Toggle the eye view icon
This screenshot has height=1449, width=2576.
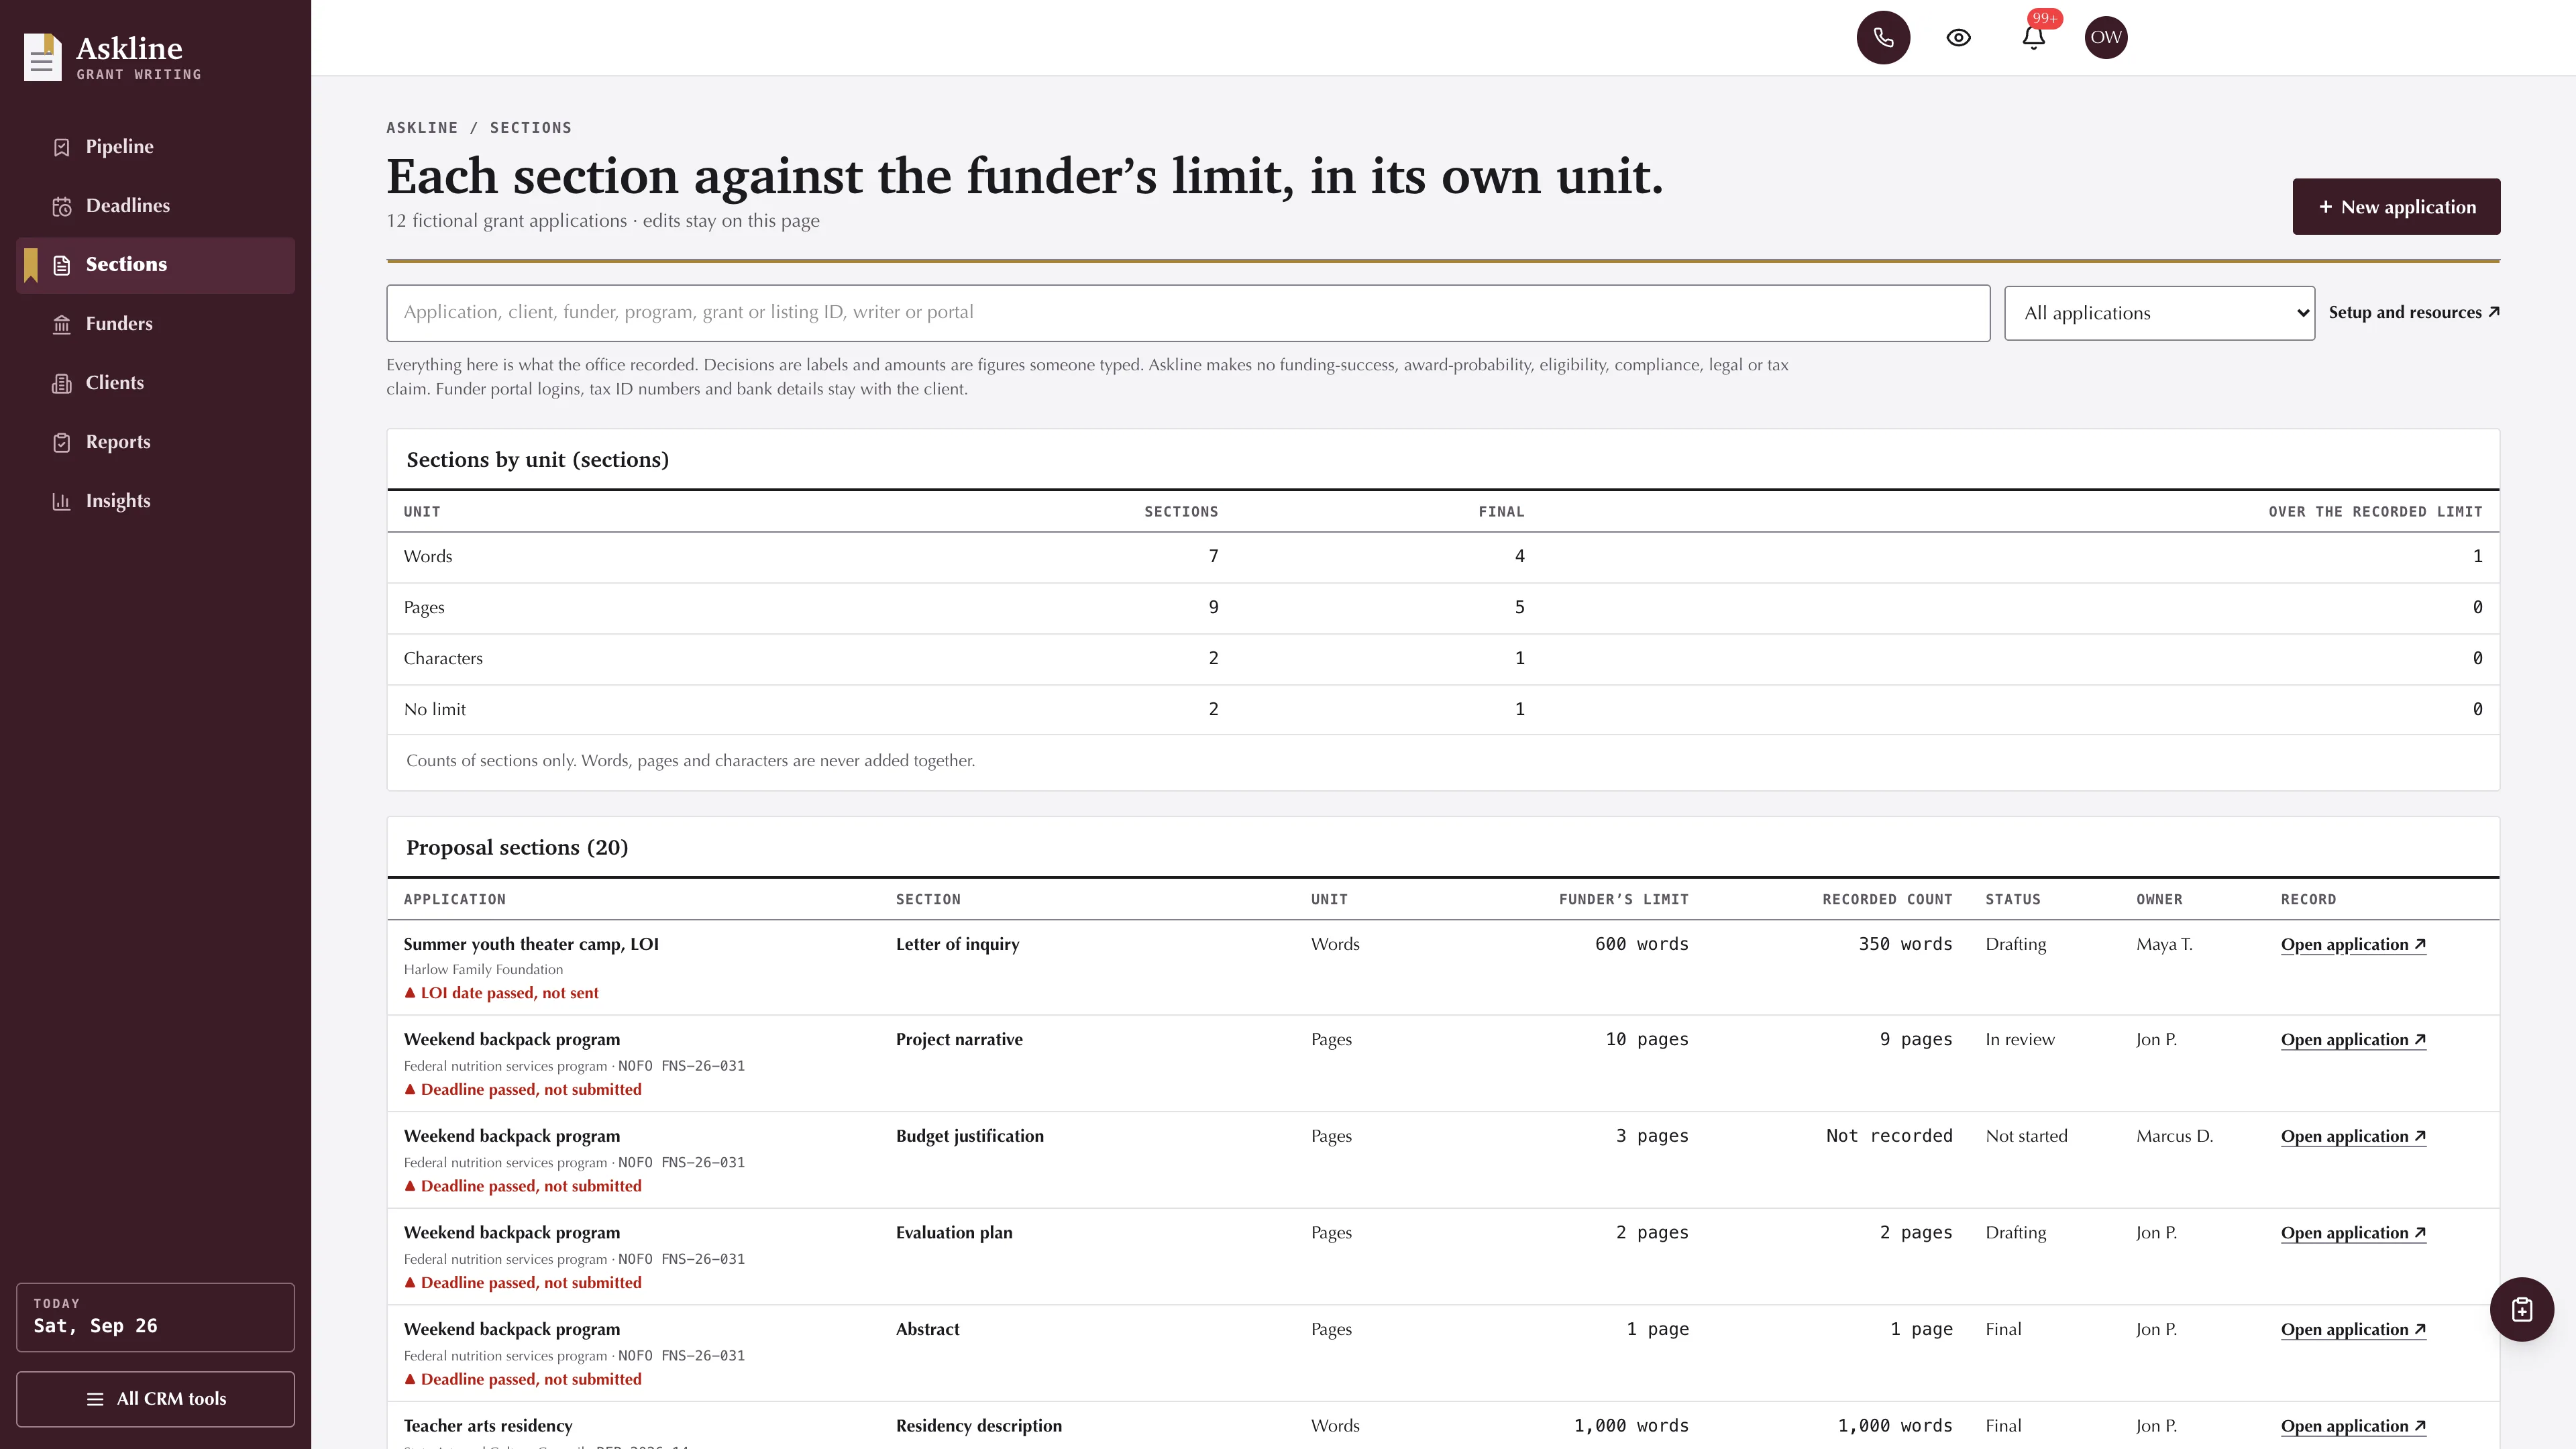tap(1958, 38)
